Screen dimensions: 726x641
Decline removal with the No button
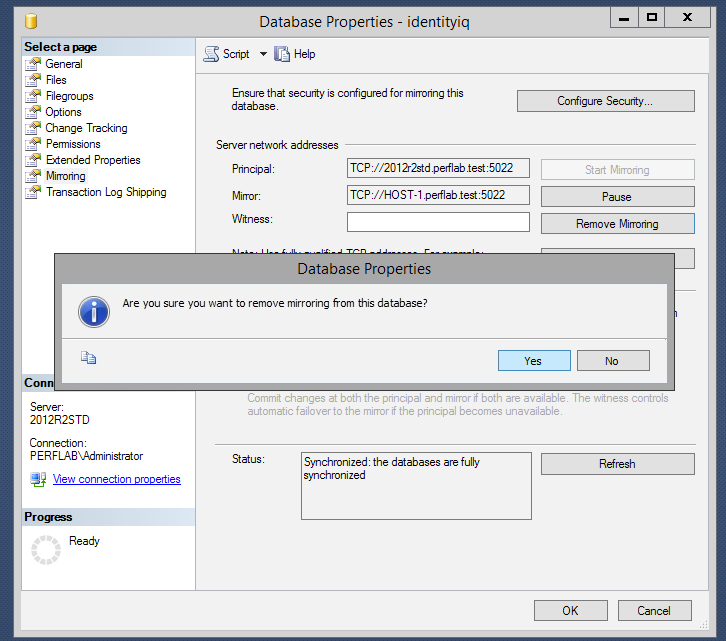pyautogui.click(x=613, y=361)
